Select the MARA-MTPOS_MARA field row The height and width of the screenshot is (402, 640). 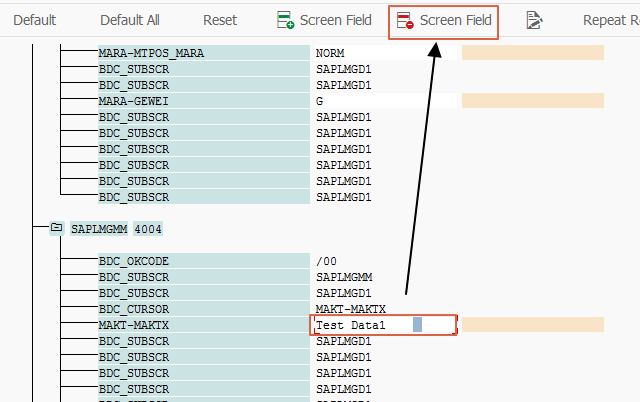pyautogui.click(x=204, y=53)
